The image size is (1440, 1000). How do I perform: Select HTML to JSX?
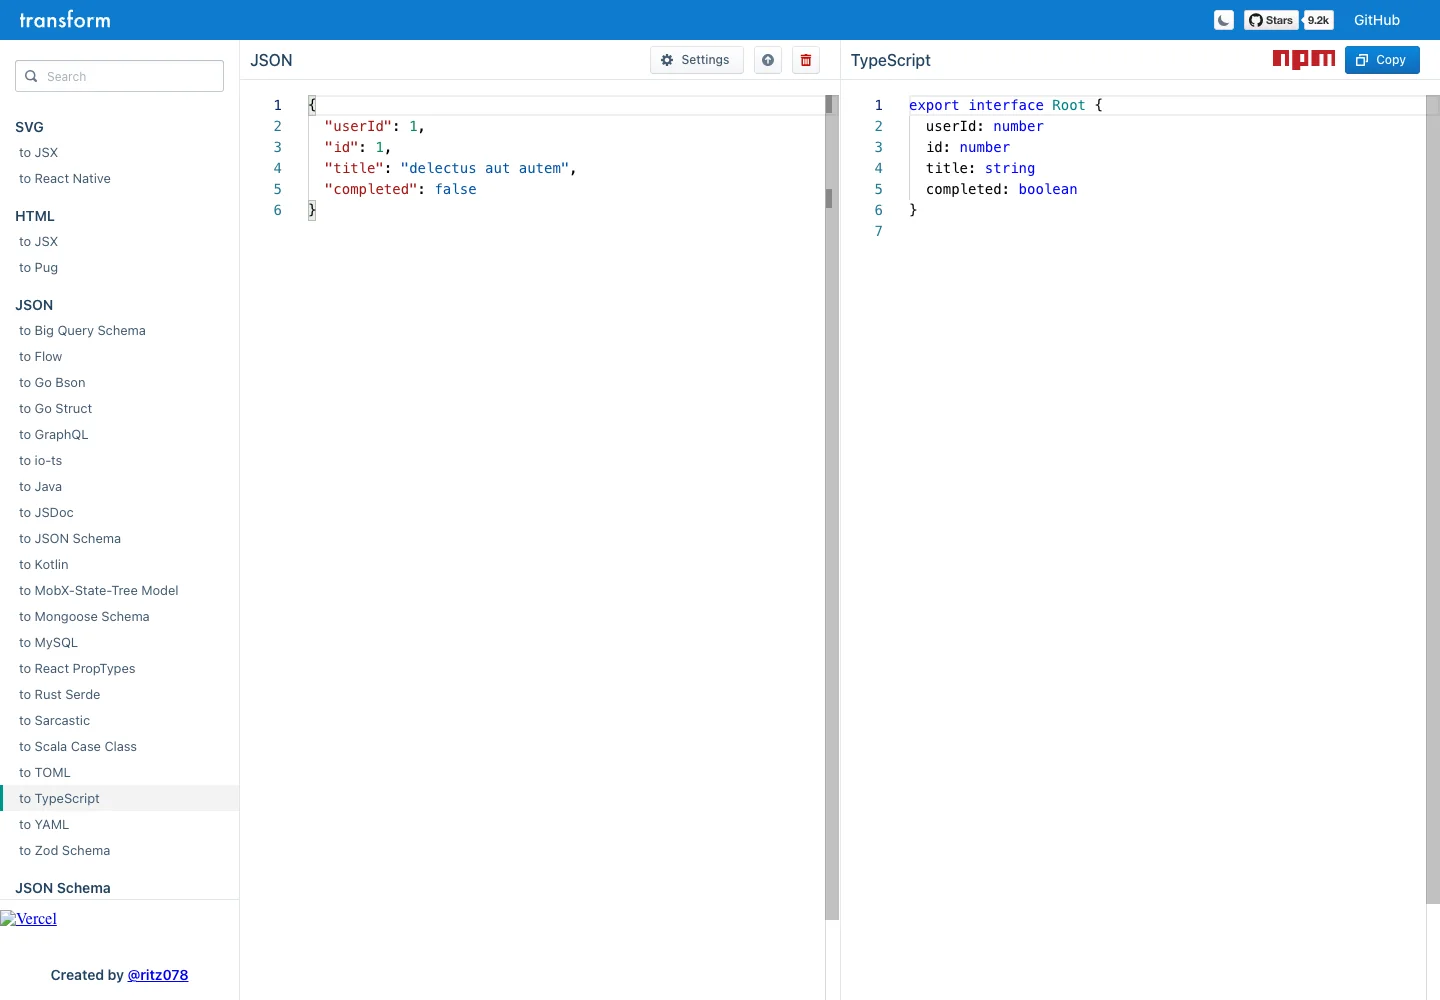pos(119,242)
